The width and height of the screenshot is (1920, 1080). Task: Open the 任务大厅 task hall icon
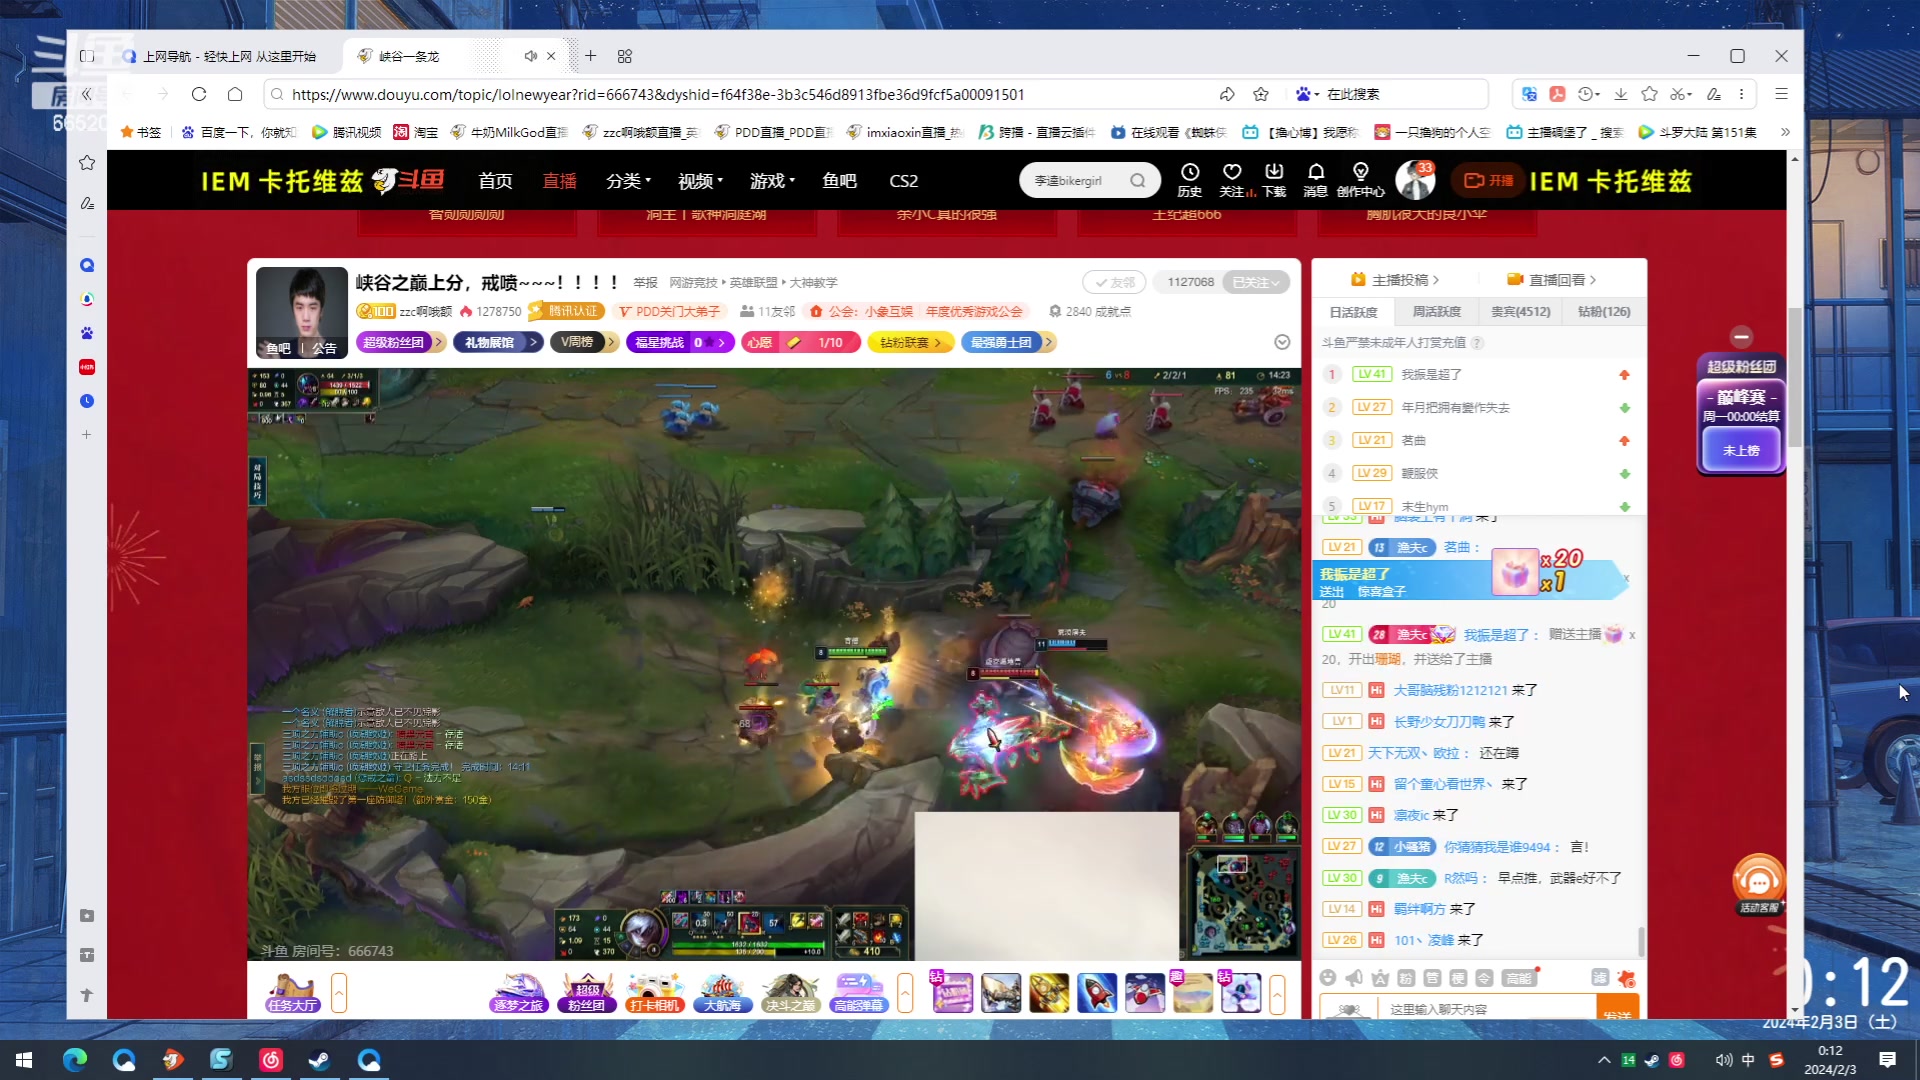pos(292,992)
